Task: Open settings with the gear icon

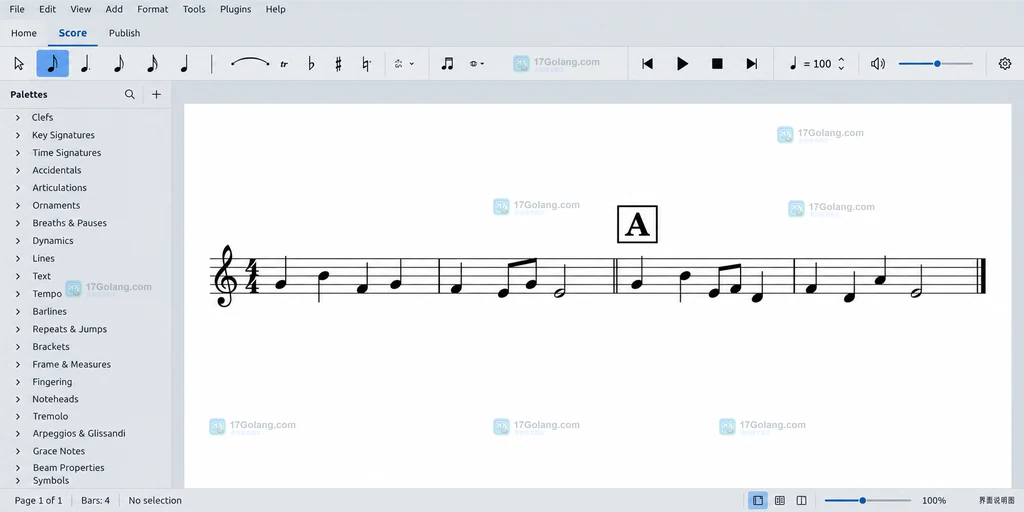Action: pos(1005,63)
